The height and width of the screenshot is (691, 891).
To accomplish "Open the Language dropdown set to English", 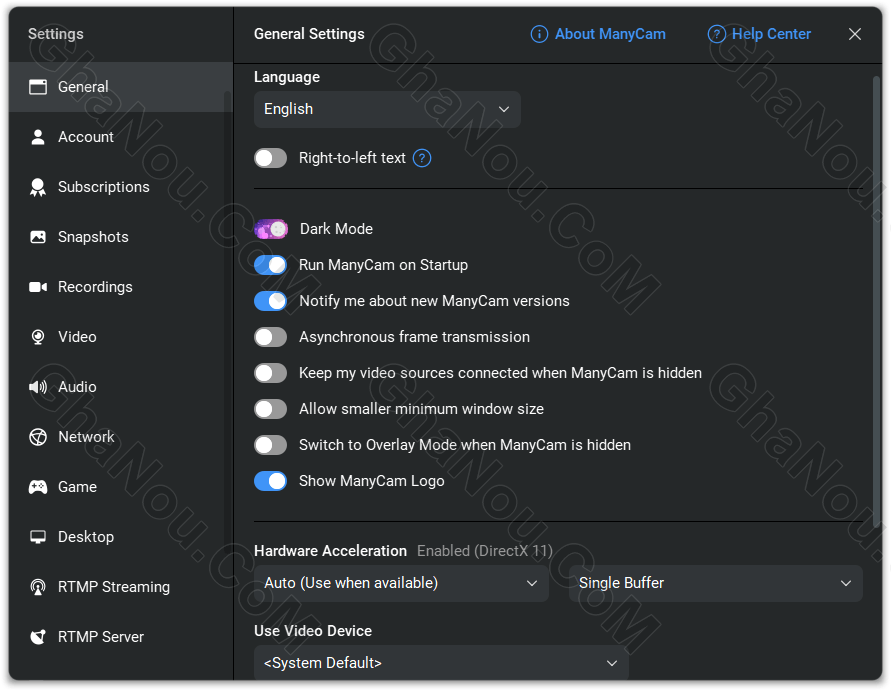I will tap(387, 109).
